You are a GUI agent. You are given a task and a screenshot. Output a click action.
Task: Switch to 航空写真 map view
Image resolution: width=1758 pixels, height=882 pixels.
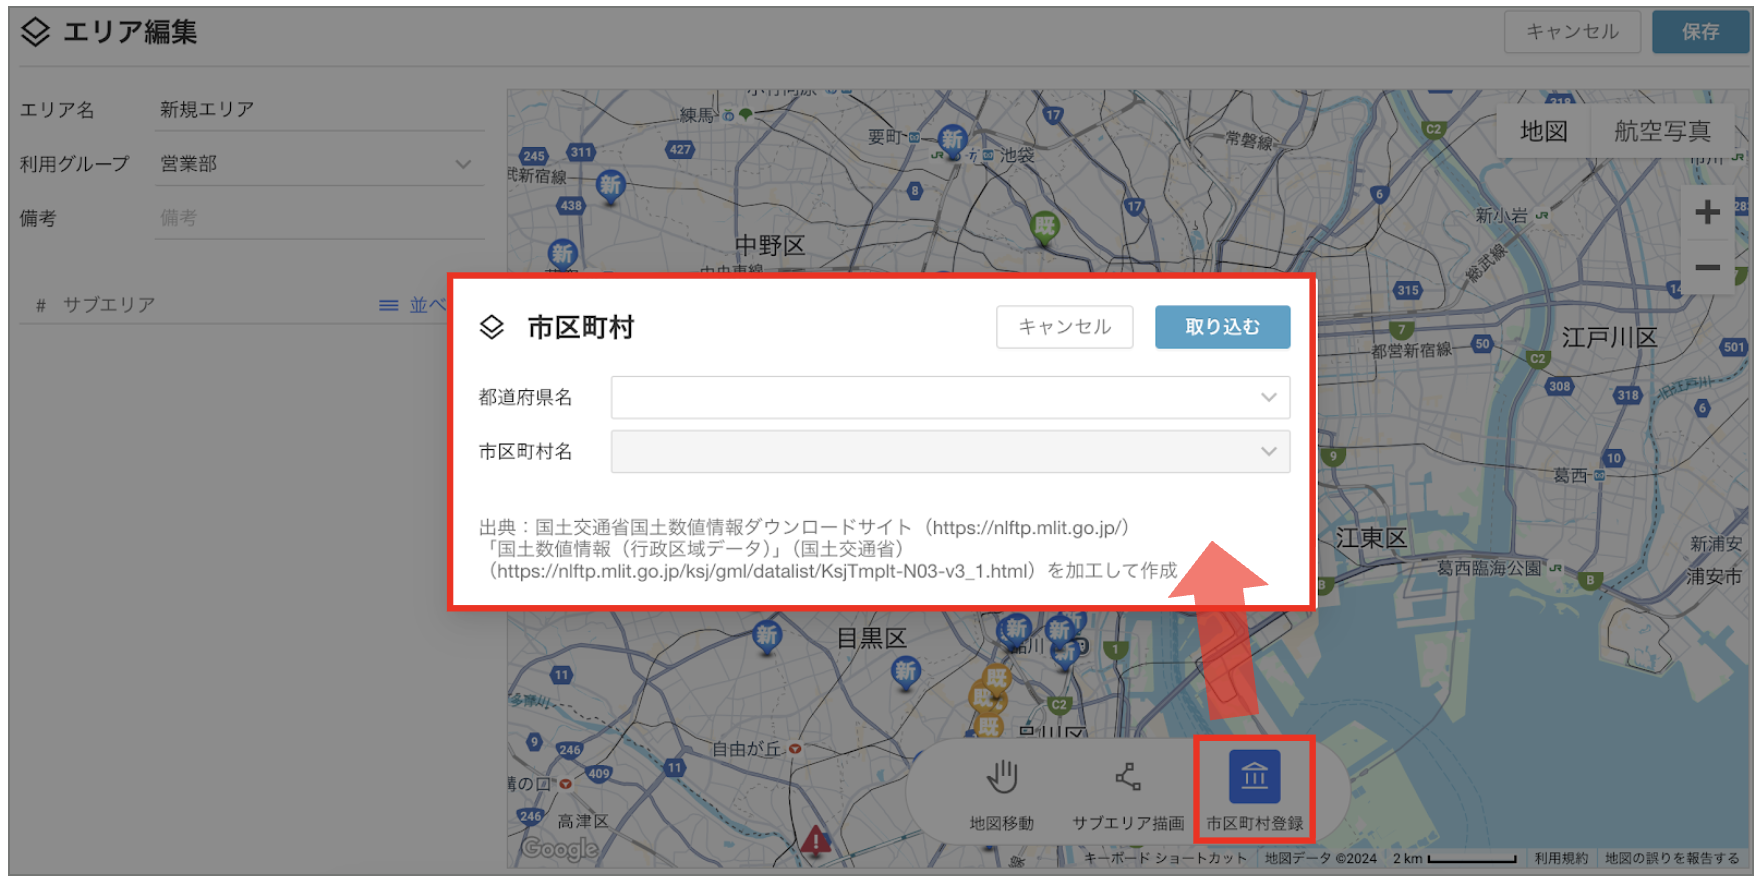tap(1662, 131)
